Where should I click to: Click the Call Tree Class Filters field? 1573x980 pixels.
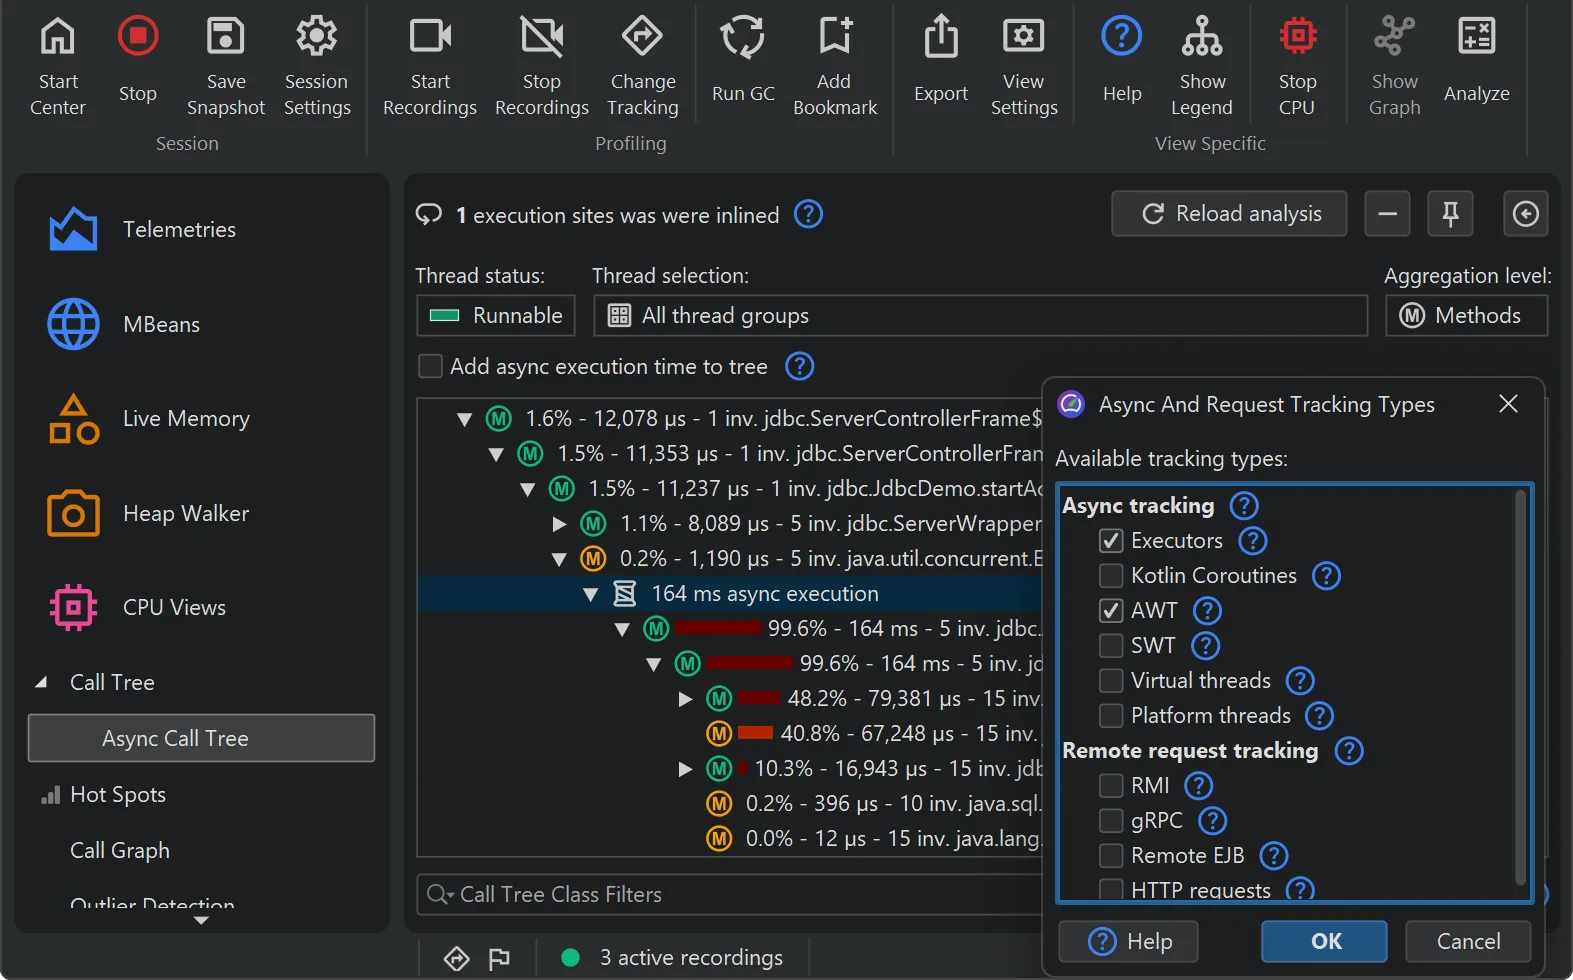pos(730,894)
